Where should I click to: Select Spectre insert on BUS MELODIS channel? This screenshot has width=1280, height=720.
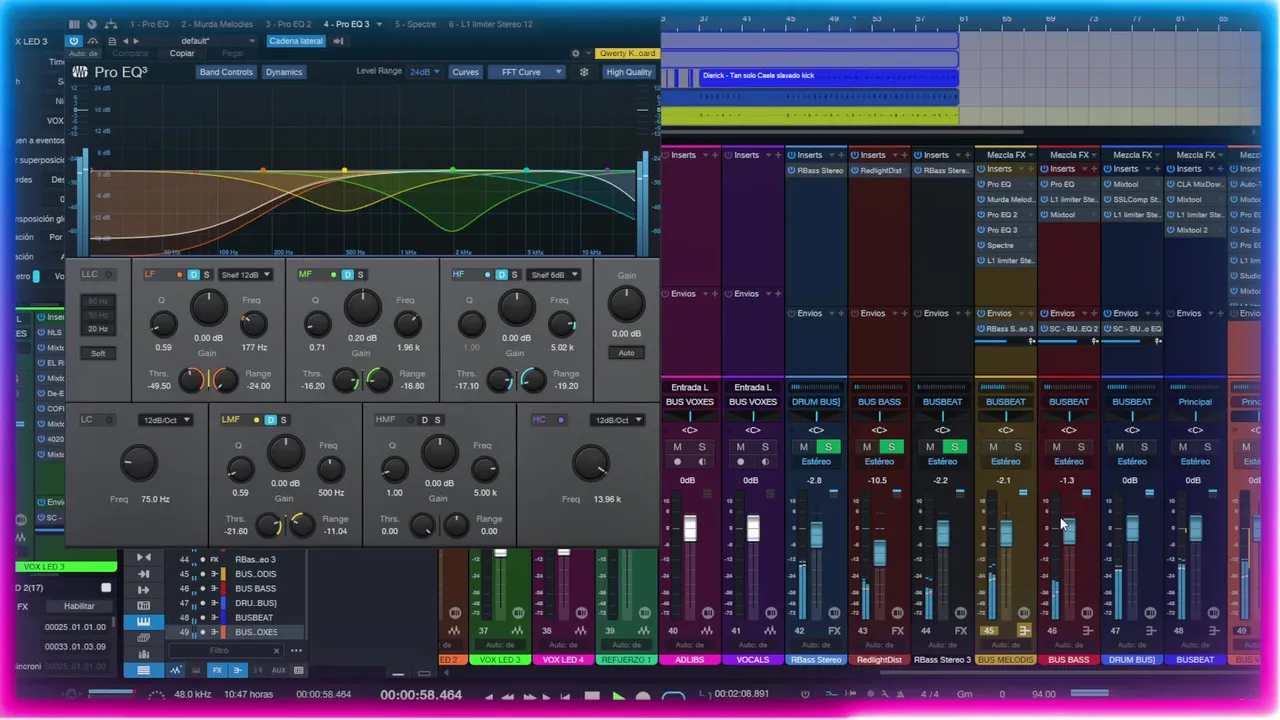coord(1006,245)
